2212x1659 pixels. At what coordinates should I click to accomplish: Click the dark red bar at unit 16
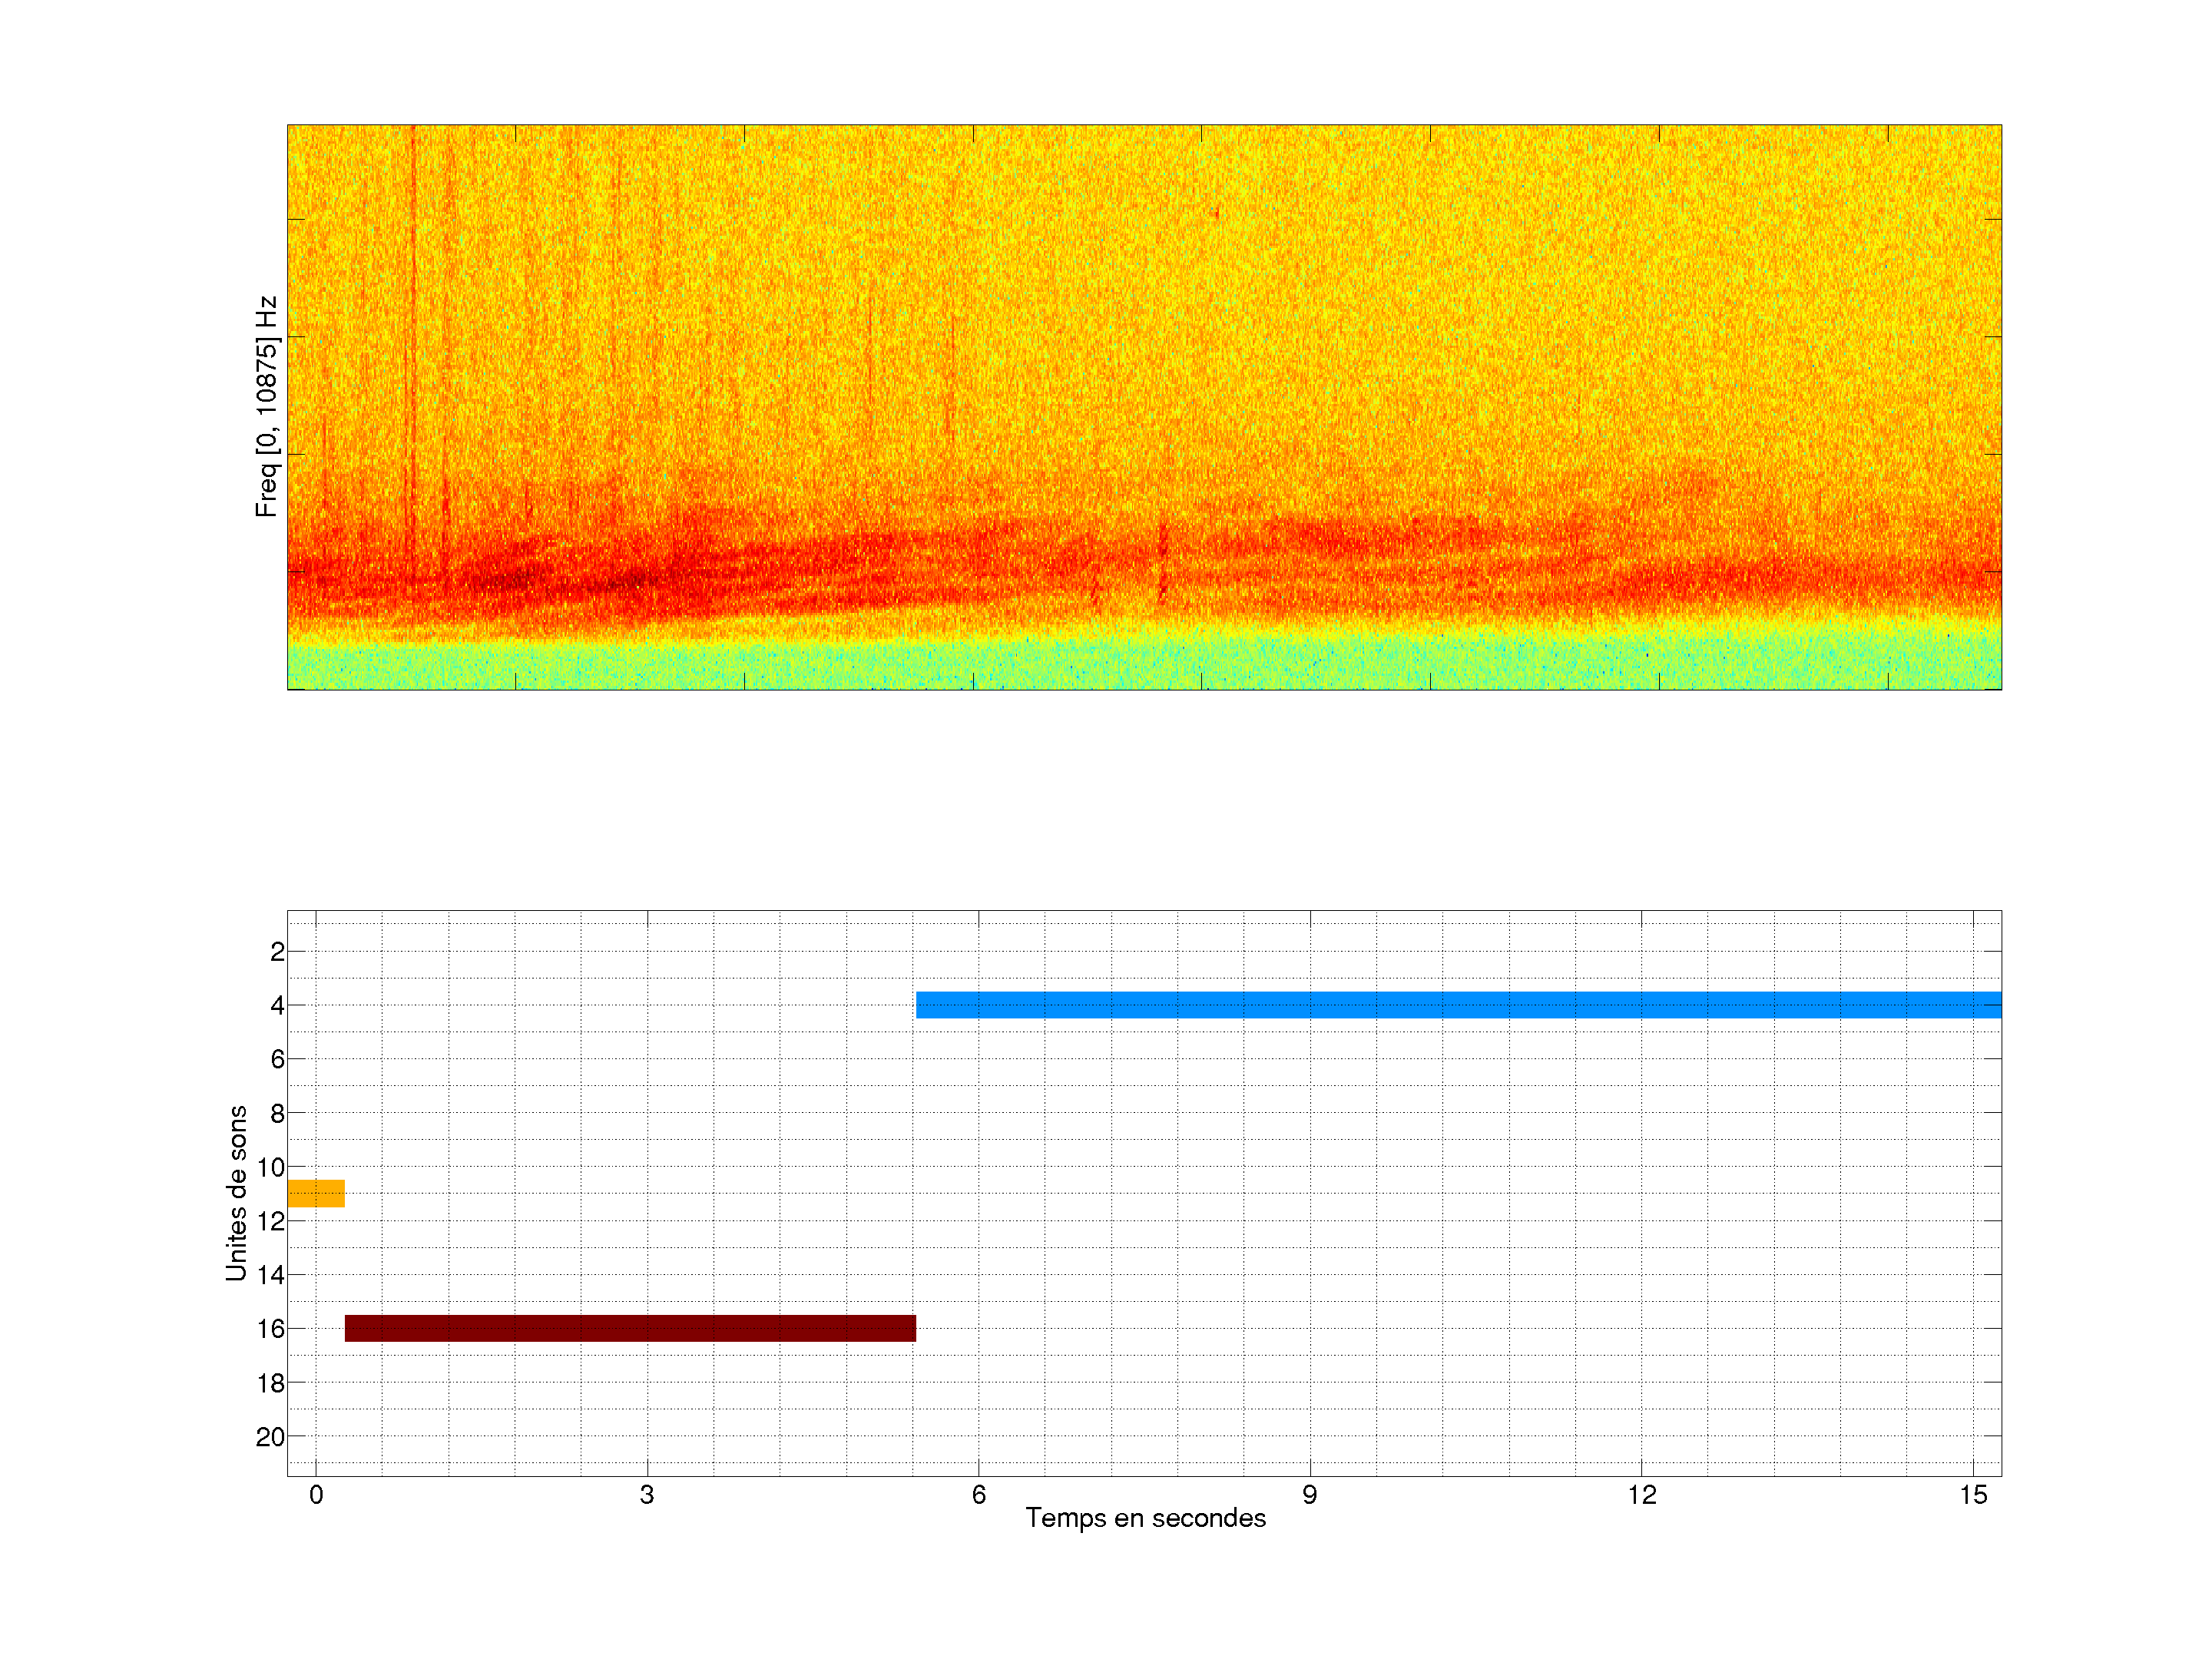point(630,1328)
